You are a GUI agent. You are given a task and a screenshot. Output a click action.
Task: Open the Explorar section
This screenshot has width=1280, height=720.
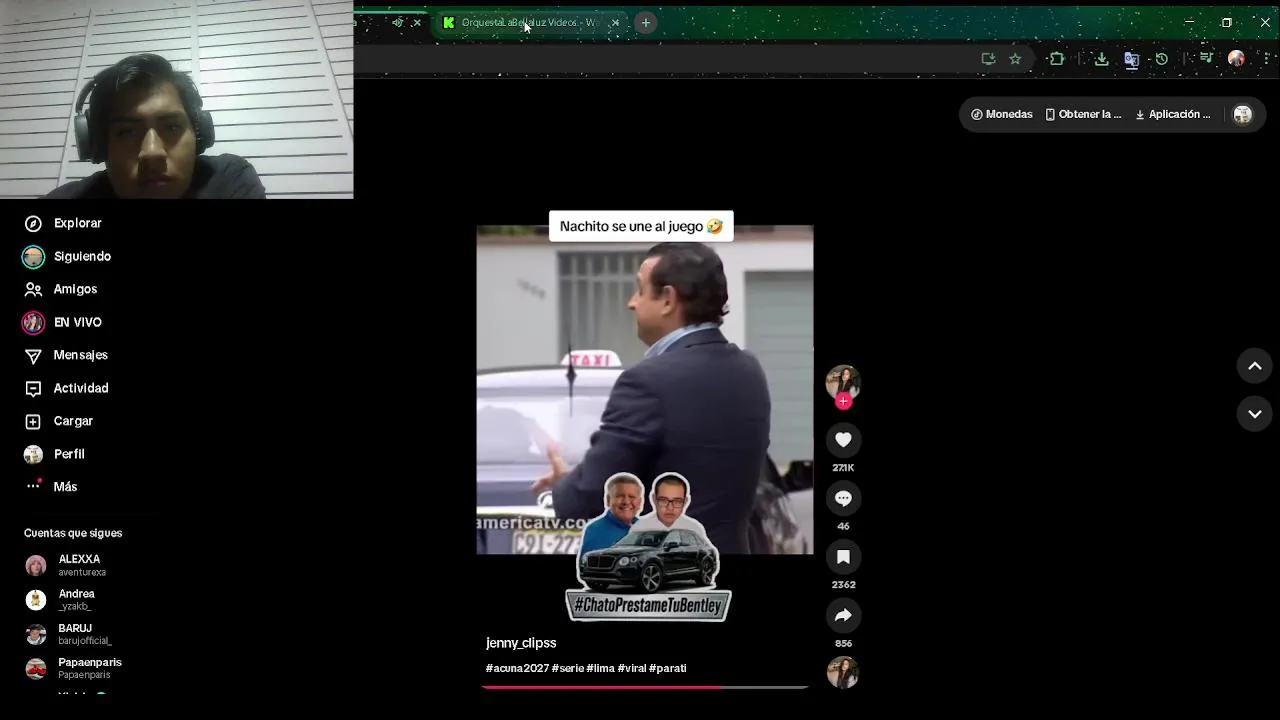63,223
